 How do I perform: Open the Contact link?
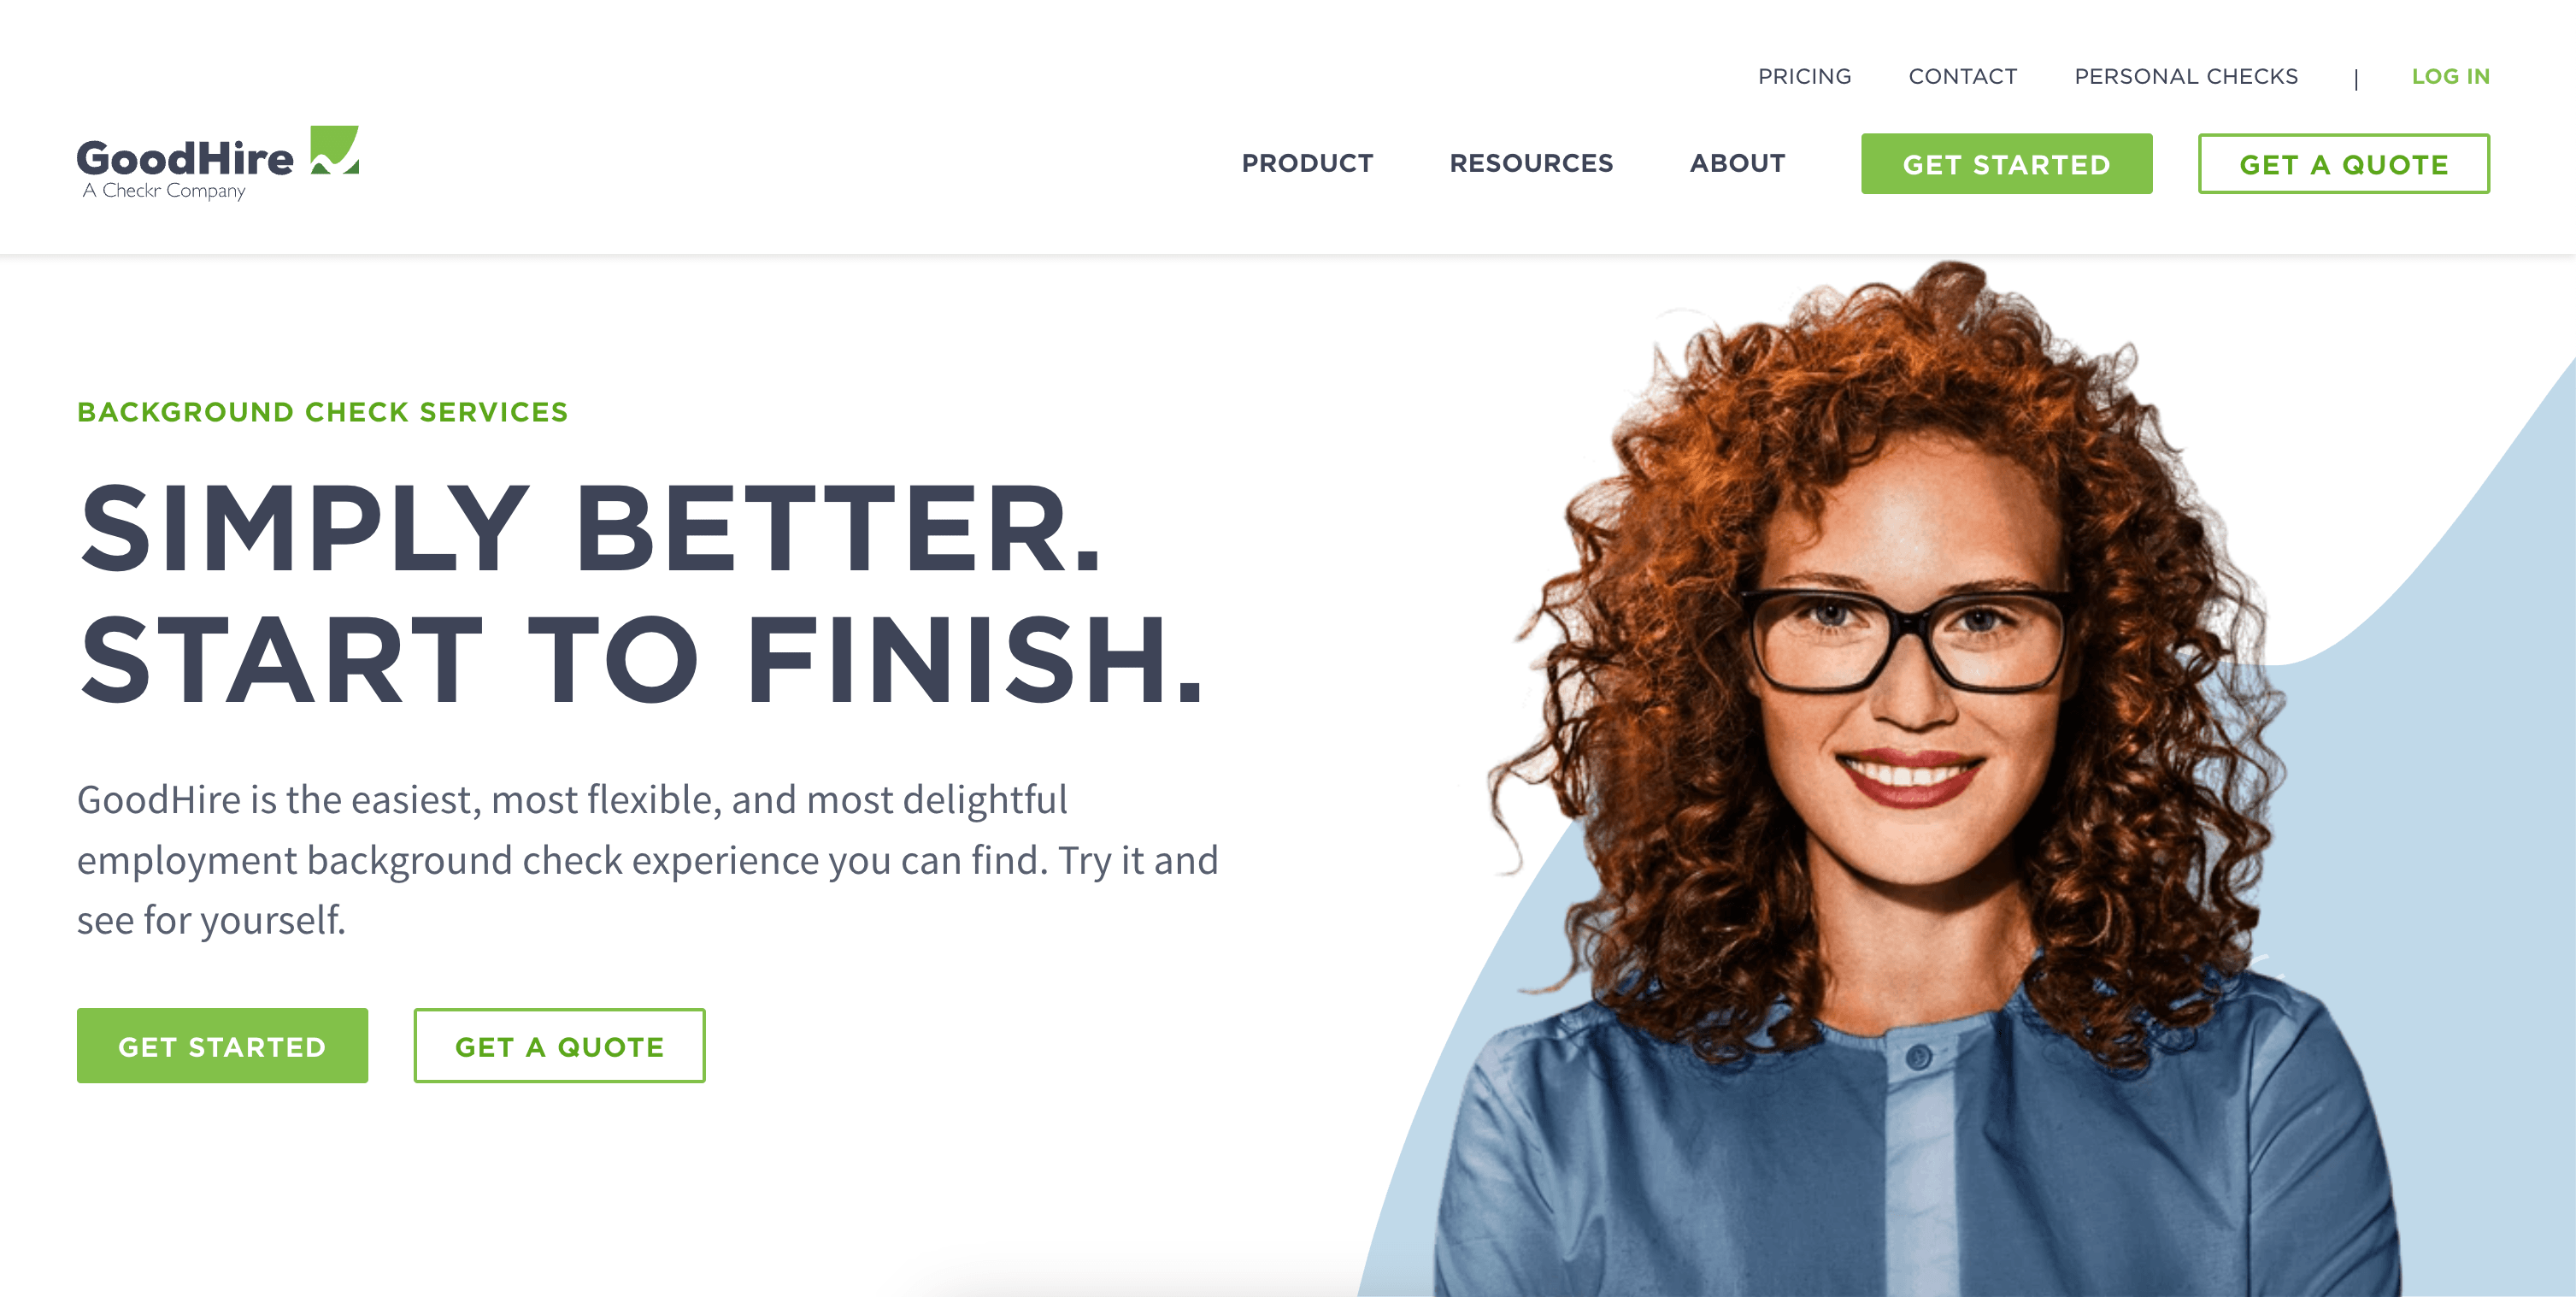(1962, 76)
